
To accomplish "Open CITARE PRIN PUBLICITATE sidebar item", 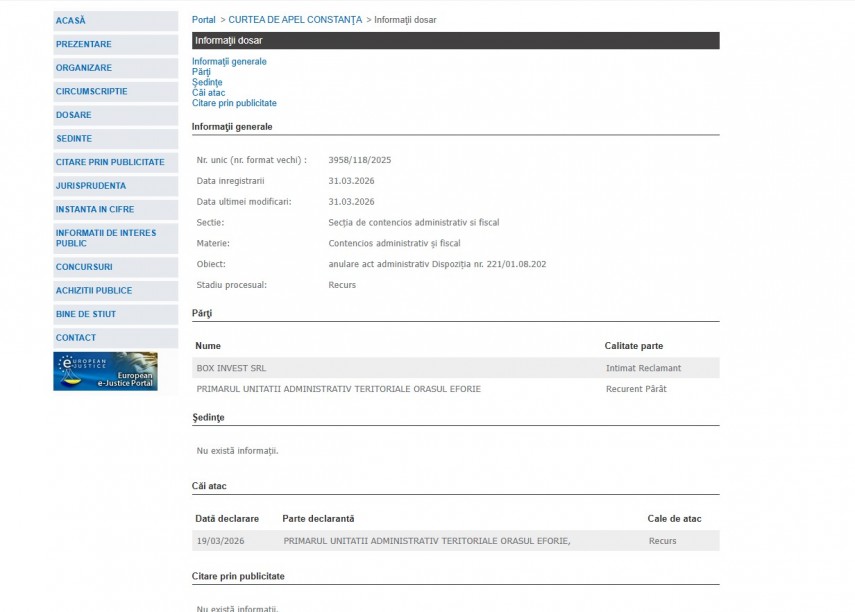I will click(x=110, y=162).
